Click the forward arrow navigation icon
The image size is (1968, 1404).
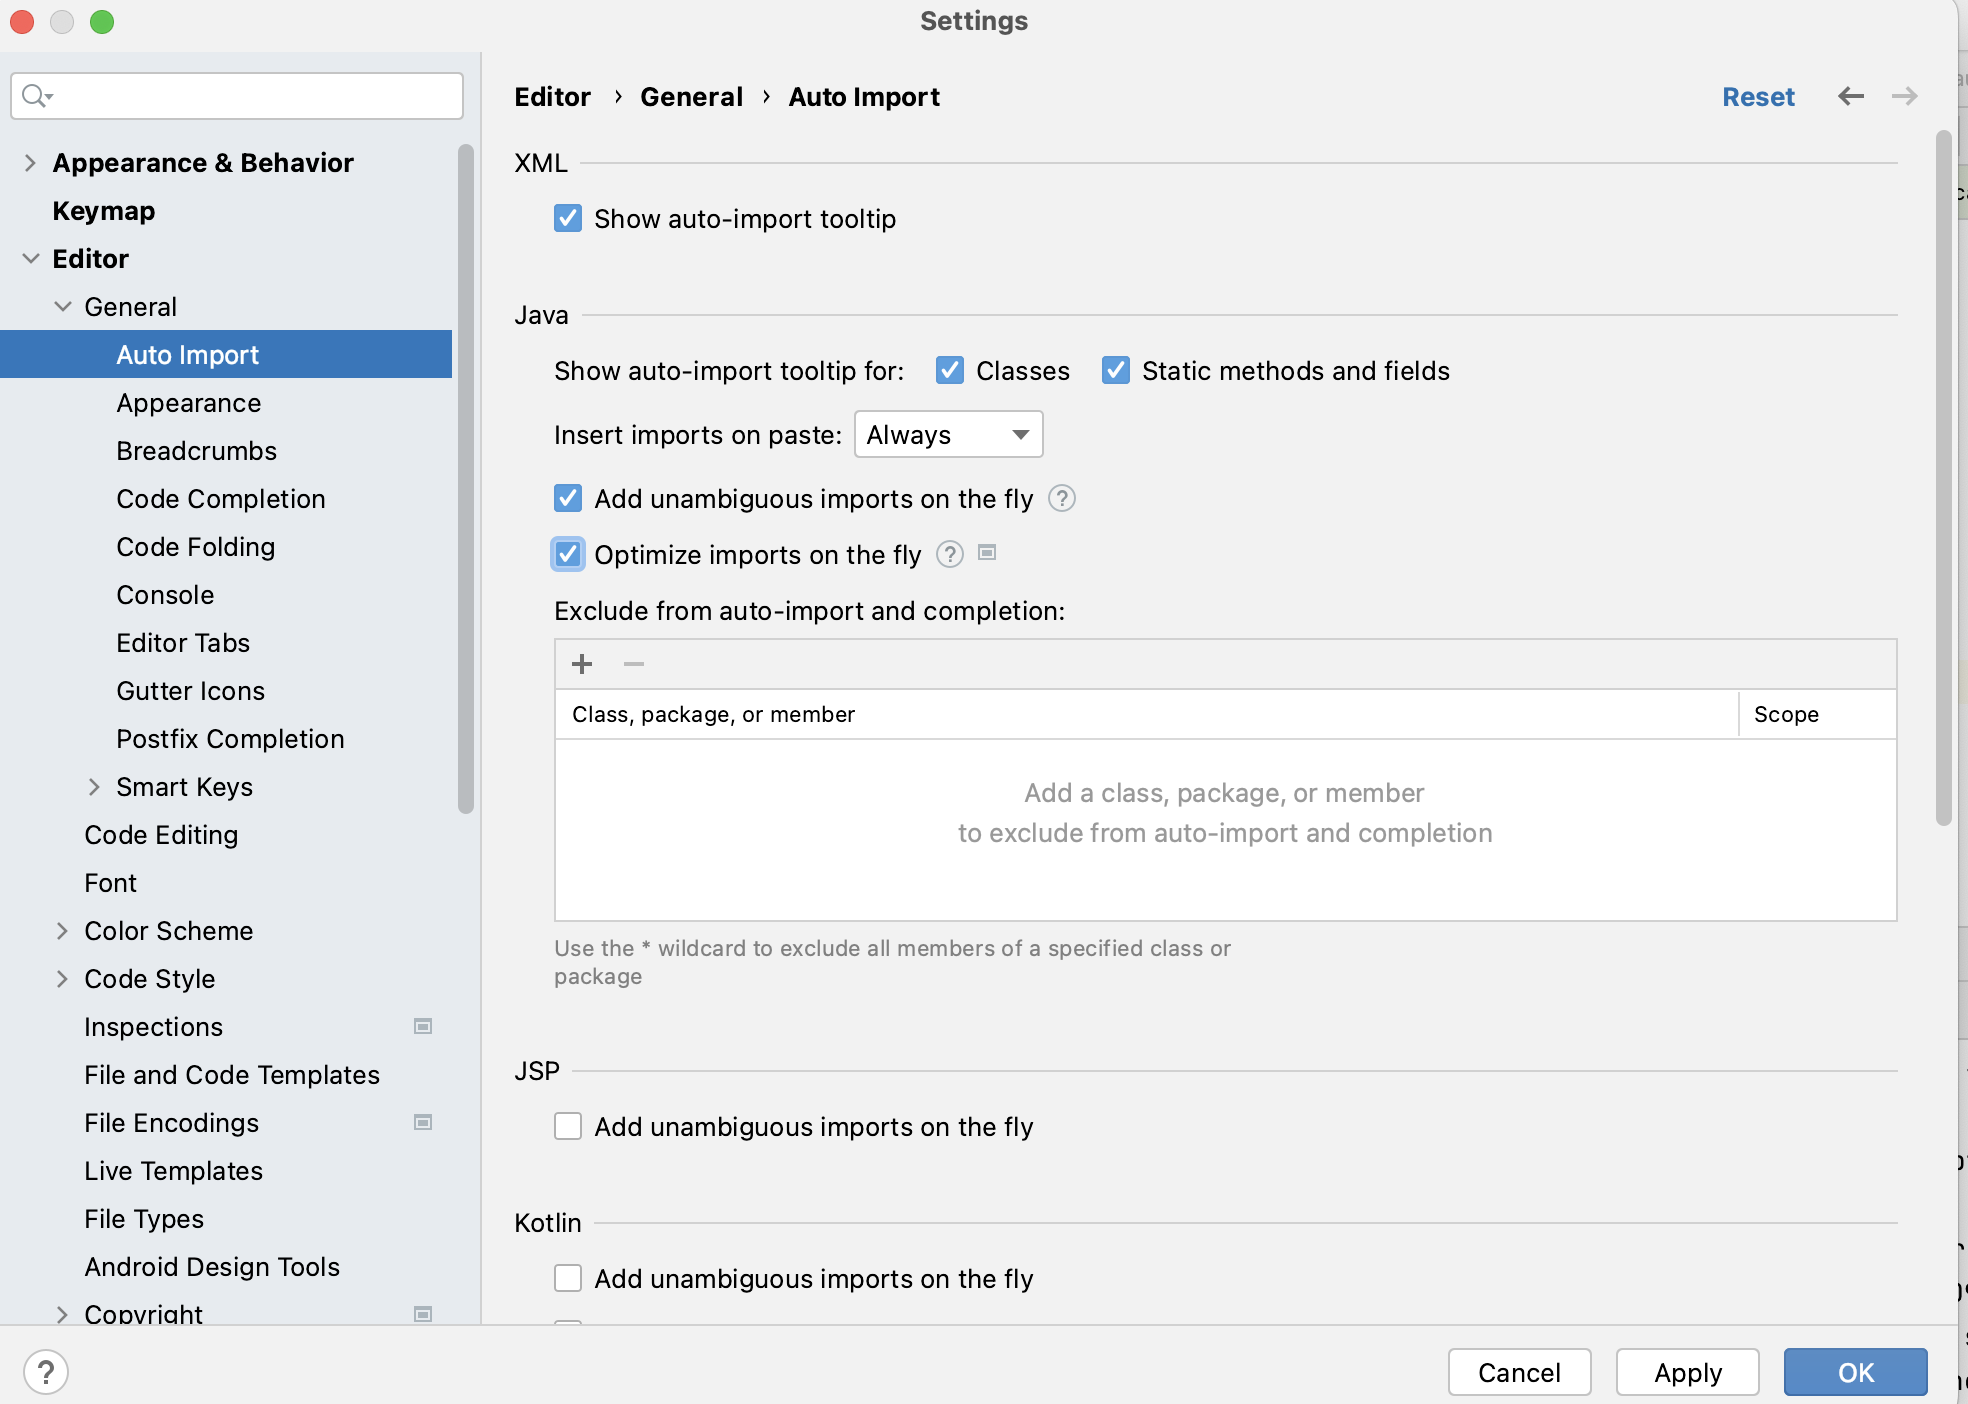[1904, 96]
